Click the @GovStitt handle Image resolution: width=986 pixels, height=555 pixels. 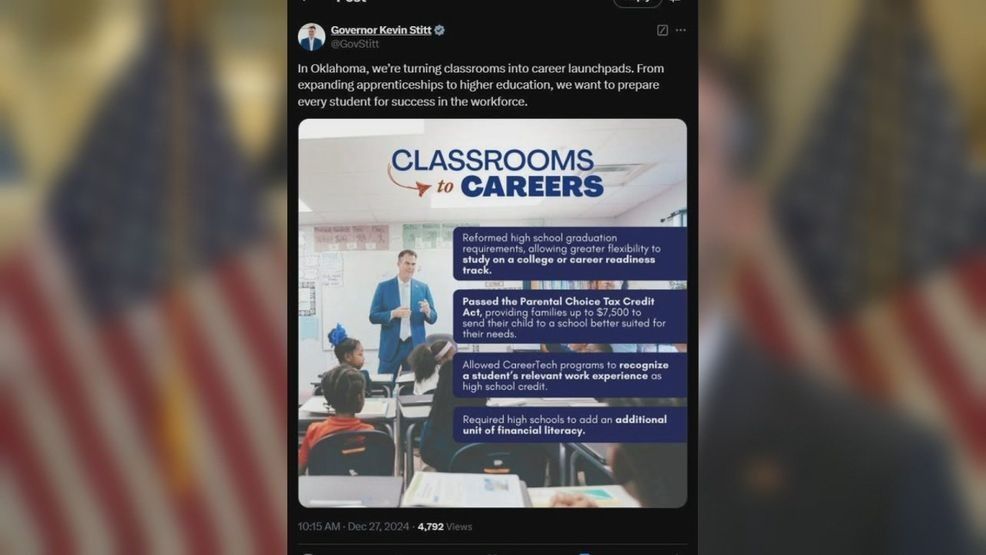point(355,43)
